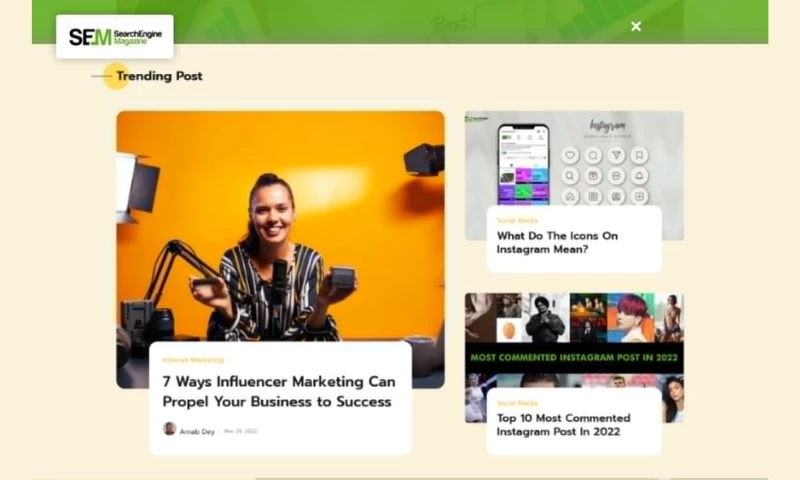The width and height of the screenshot is (800, 480).
Task: Click Social Media category above the Top 10 article
Action: (517, 402)
